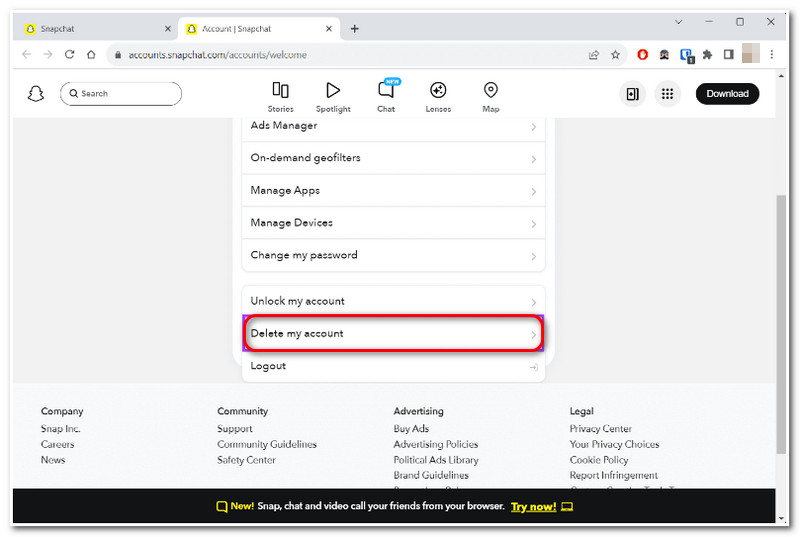This screenshot has height=537, width=800.
Task: Open Unlock my account row
Action: click(x=393, y=301)
